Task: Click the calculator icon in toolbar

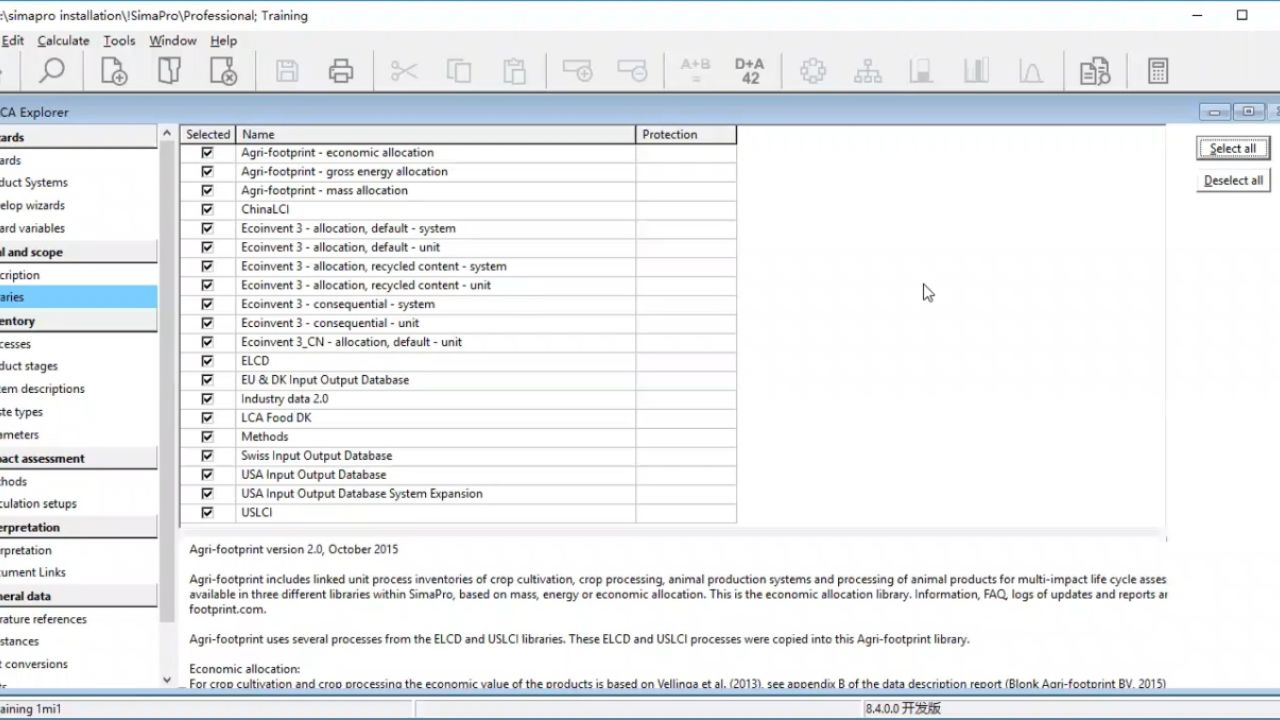Action: pos(1157,71)
